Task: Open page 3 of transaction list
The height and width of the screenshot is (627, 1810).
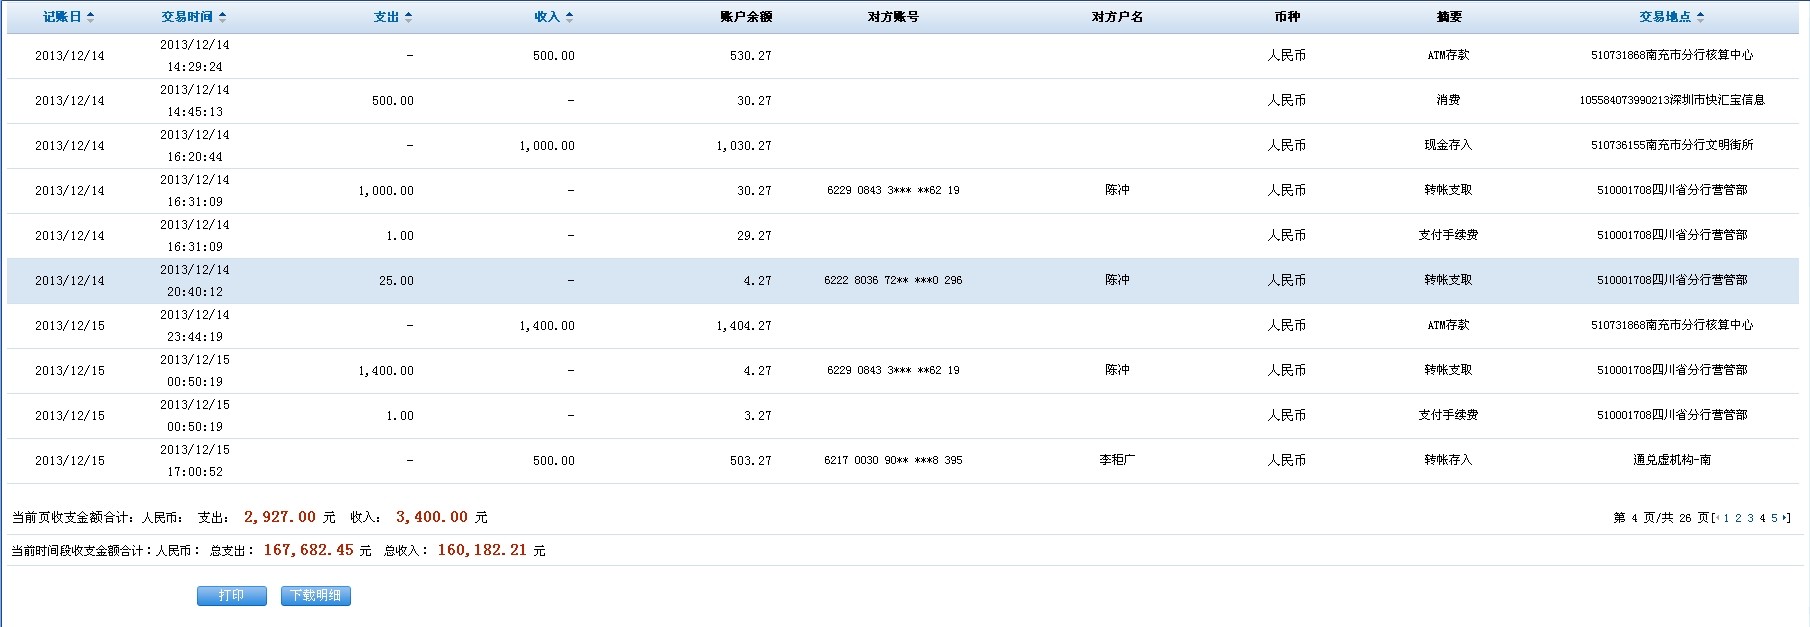Action: pos(1750,518)
